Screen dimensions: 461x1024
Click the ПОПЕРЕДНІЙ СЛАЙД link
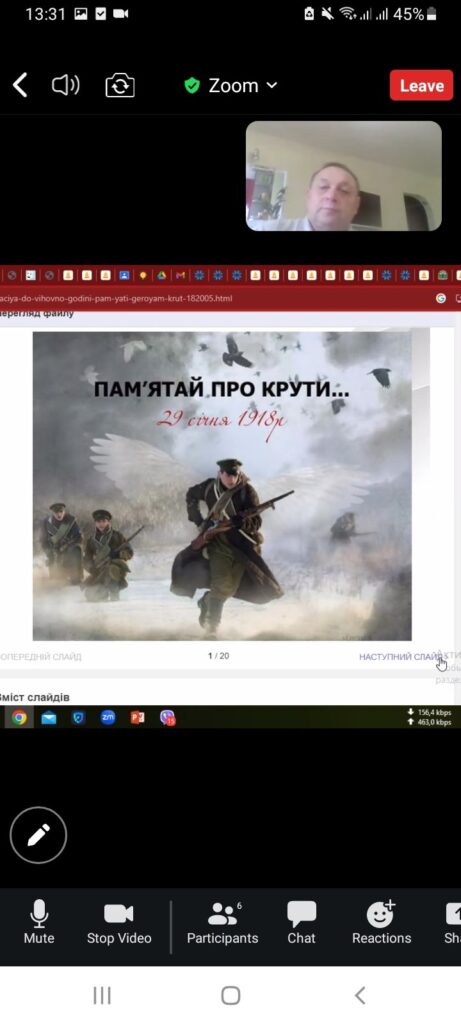coord(40,656)
